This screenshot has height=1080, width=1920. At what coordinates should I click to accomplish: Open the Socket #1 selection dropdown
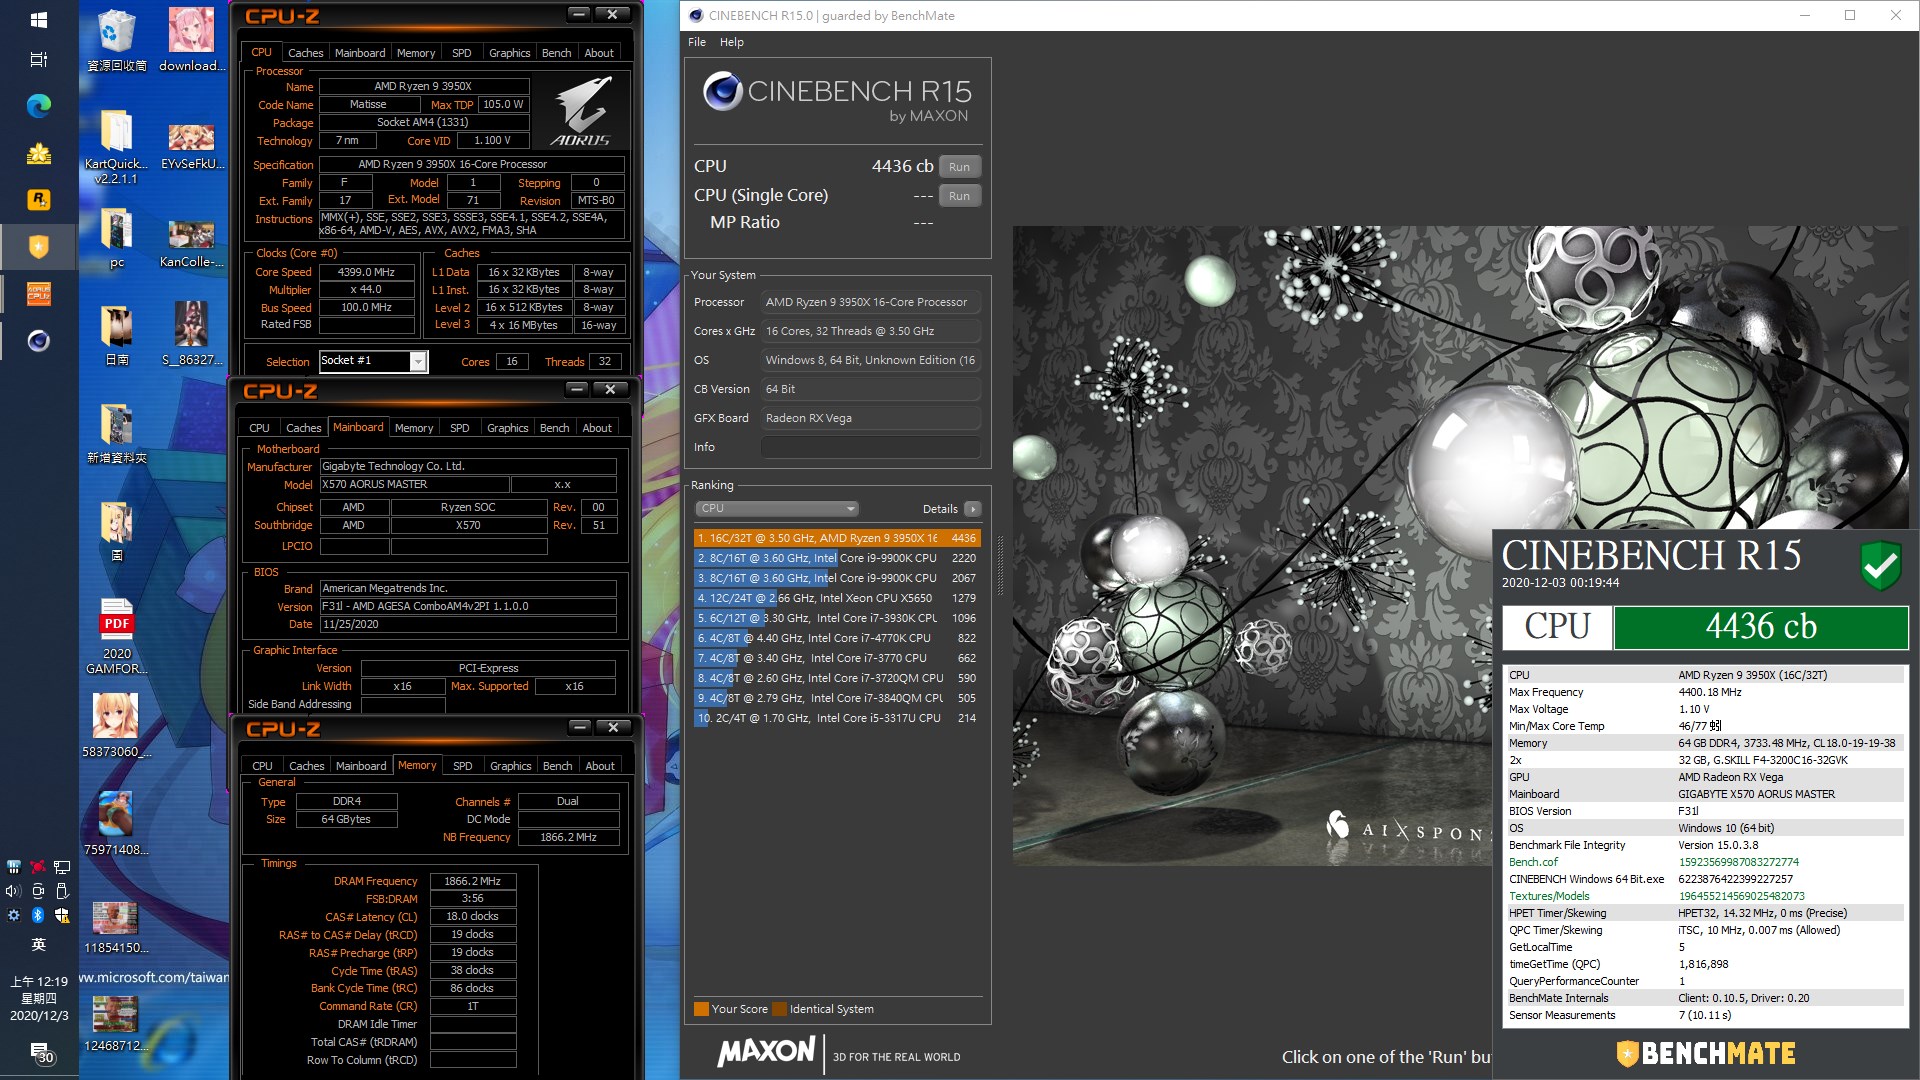tap(373, 361)
